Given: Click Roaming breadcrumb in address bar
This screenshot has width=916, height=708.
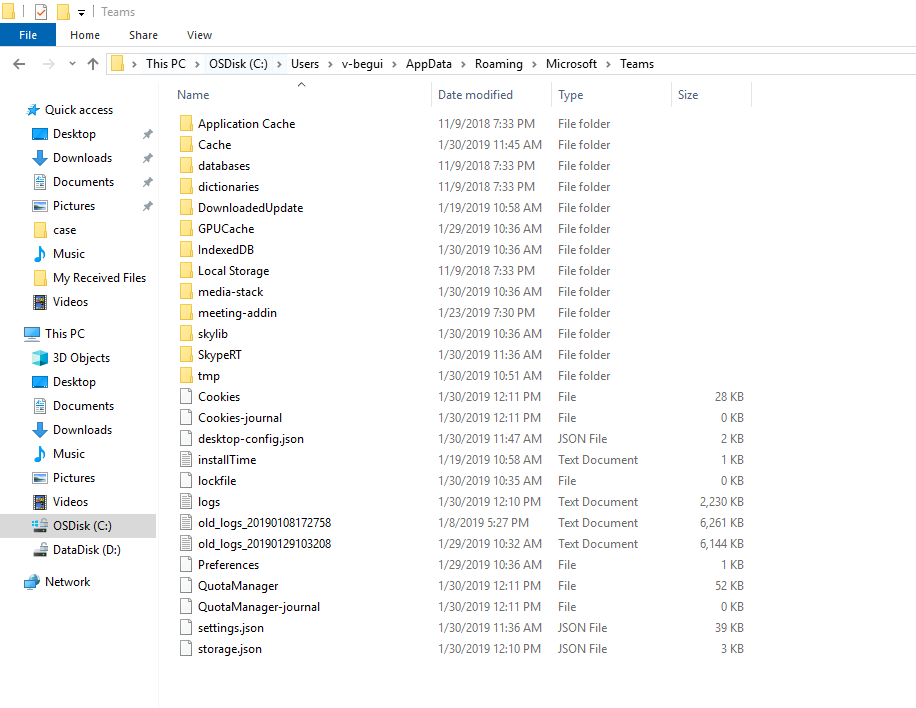Looking at the screenshot, I should 499,64.
